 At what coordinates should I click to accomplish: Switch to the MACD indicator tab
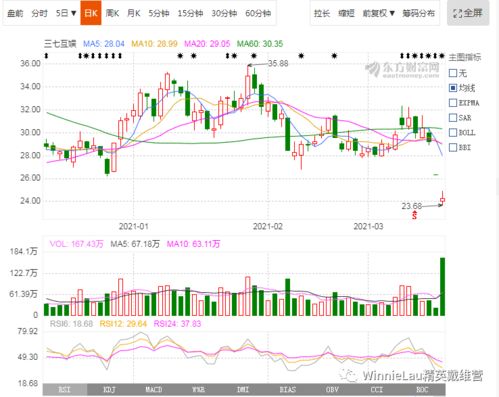(x=154, y=390)
